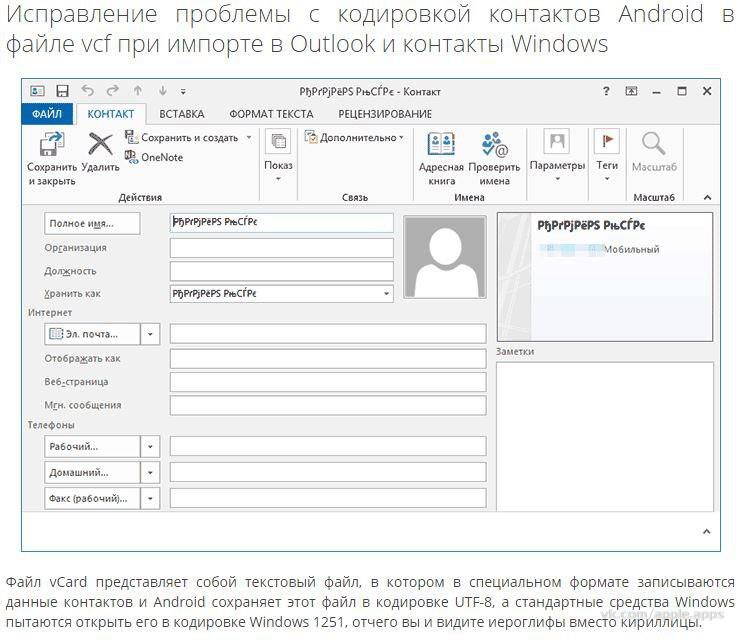Send contact to OneNote
Viewport: 744px width, 640px height.
154,157
